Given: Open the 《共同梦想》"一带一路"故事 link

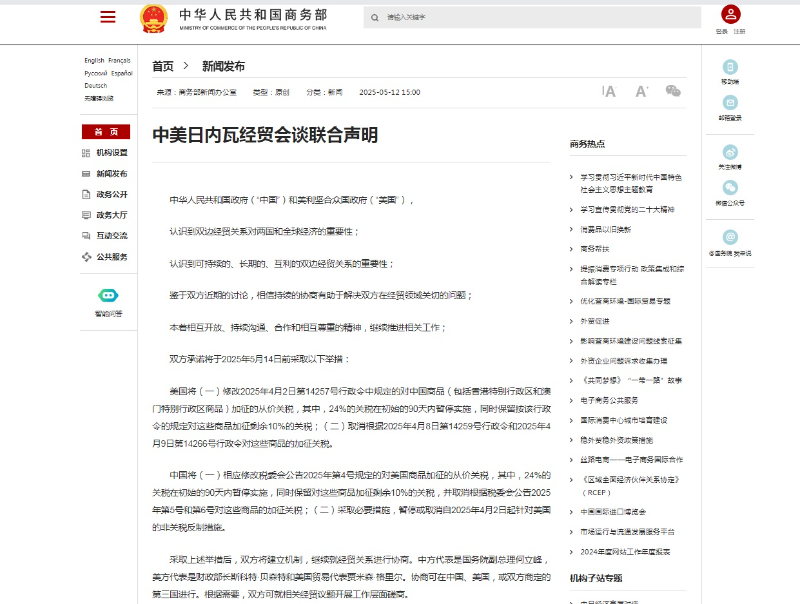Looking at the screenshot, I should coord(631,381).
